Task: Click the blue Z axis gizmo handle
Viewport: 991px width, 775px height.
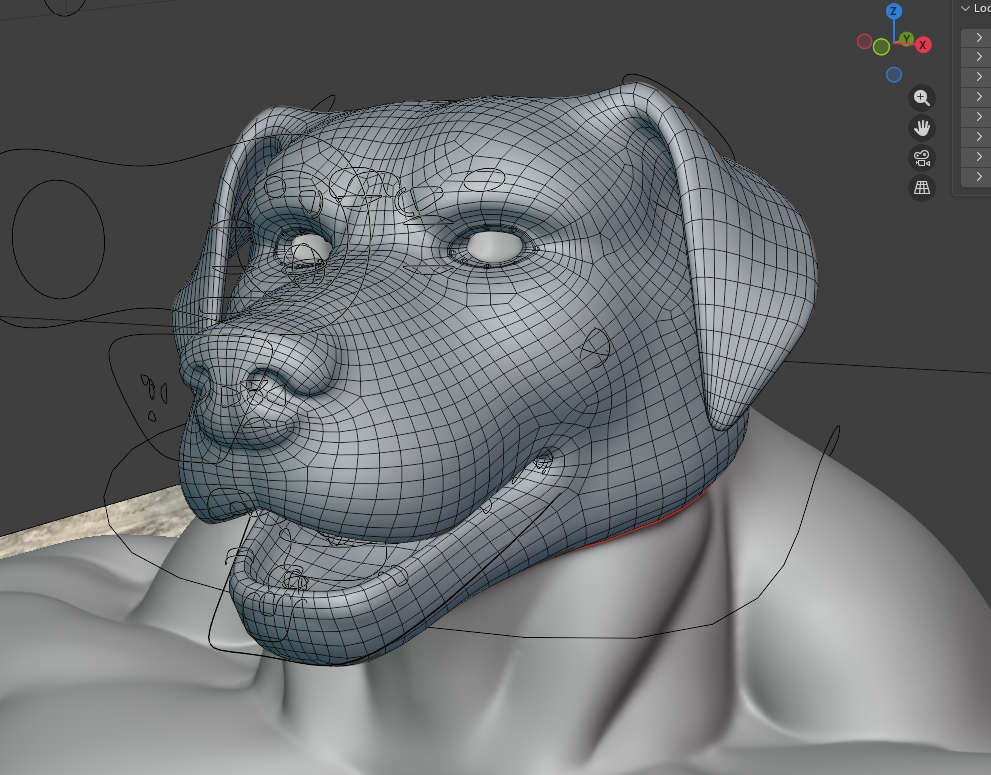Action: (x=894, y=12)
